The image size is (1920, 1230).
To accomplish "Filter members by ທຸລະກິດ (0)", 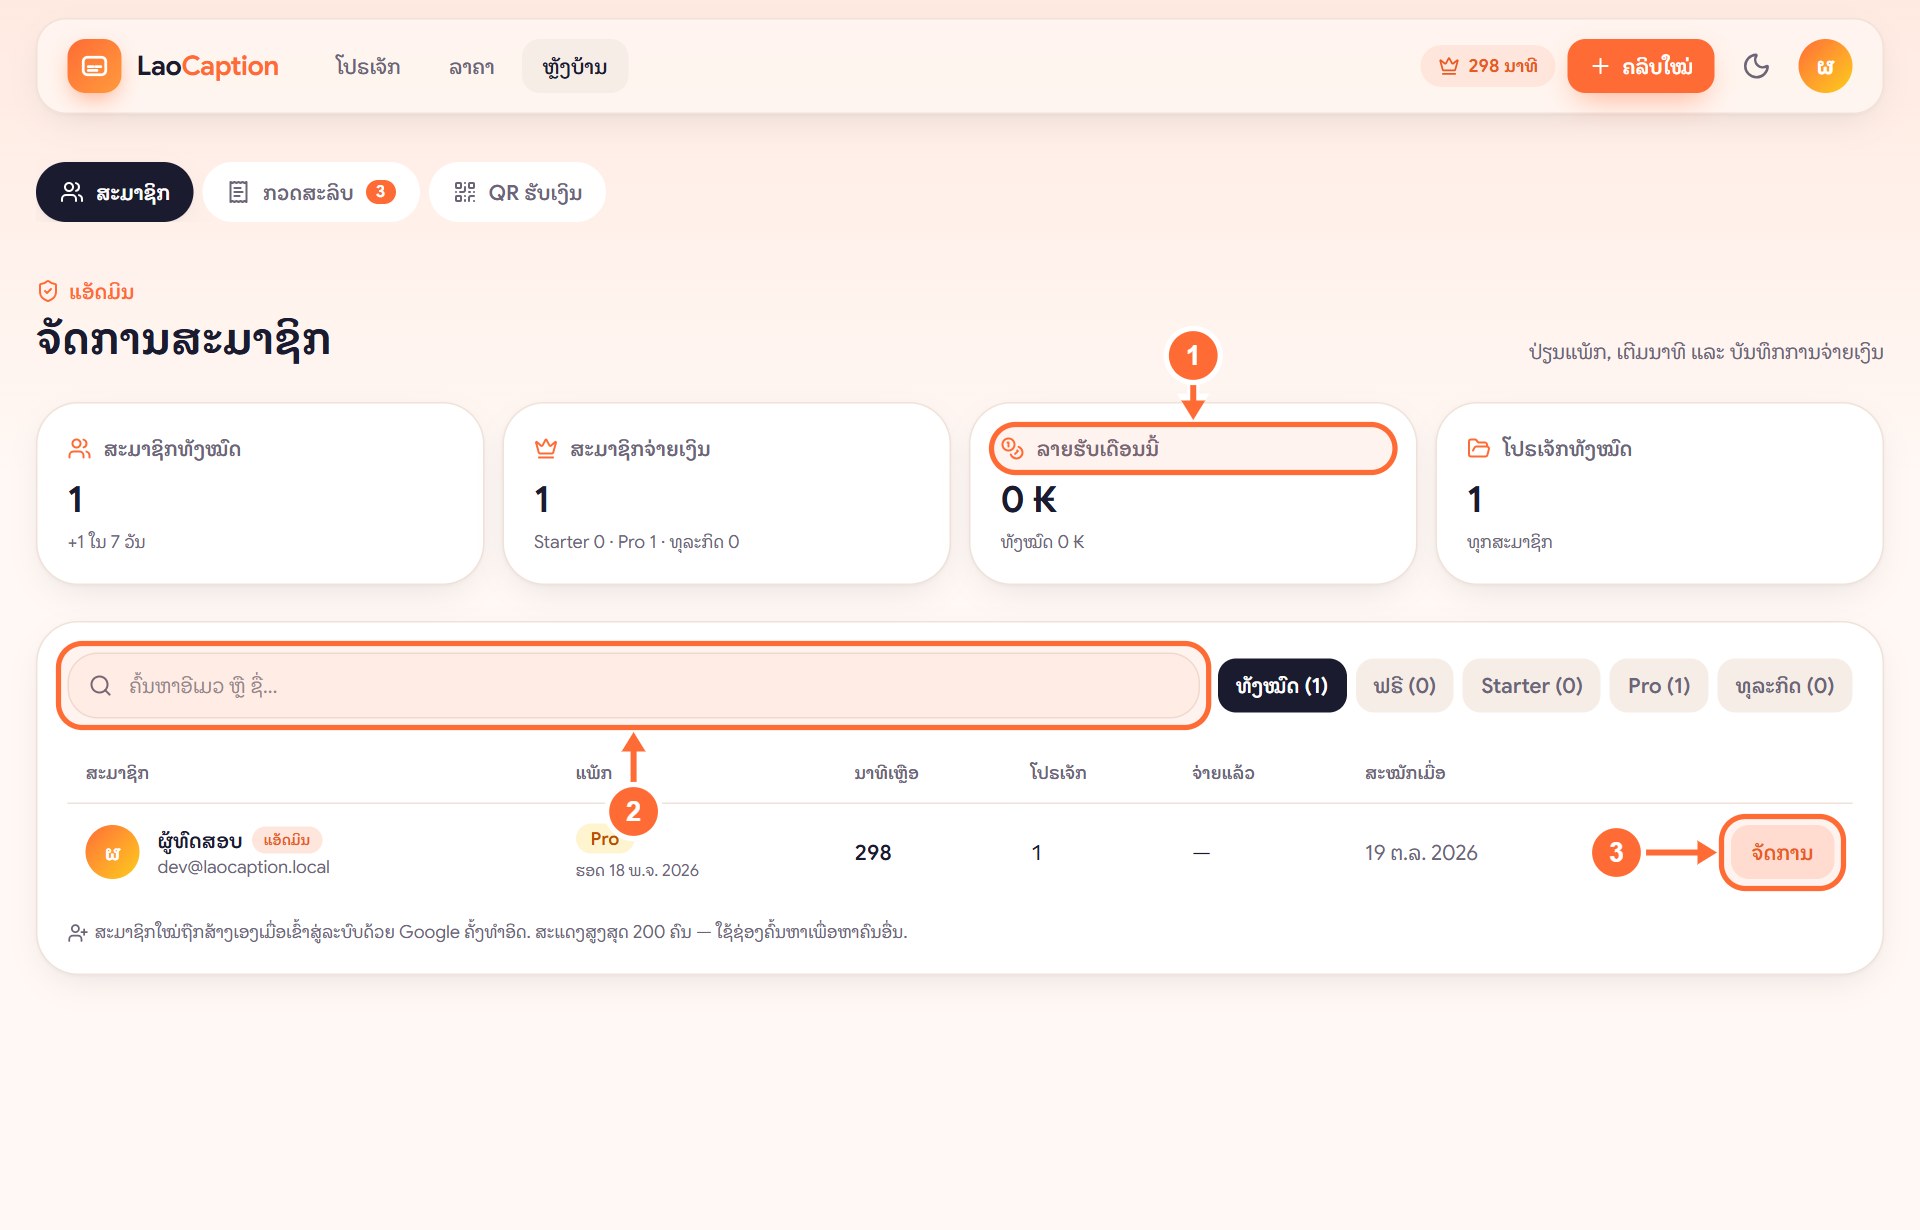I will [x=1784, y=686].
